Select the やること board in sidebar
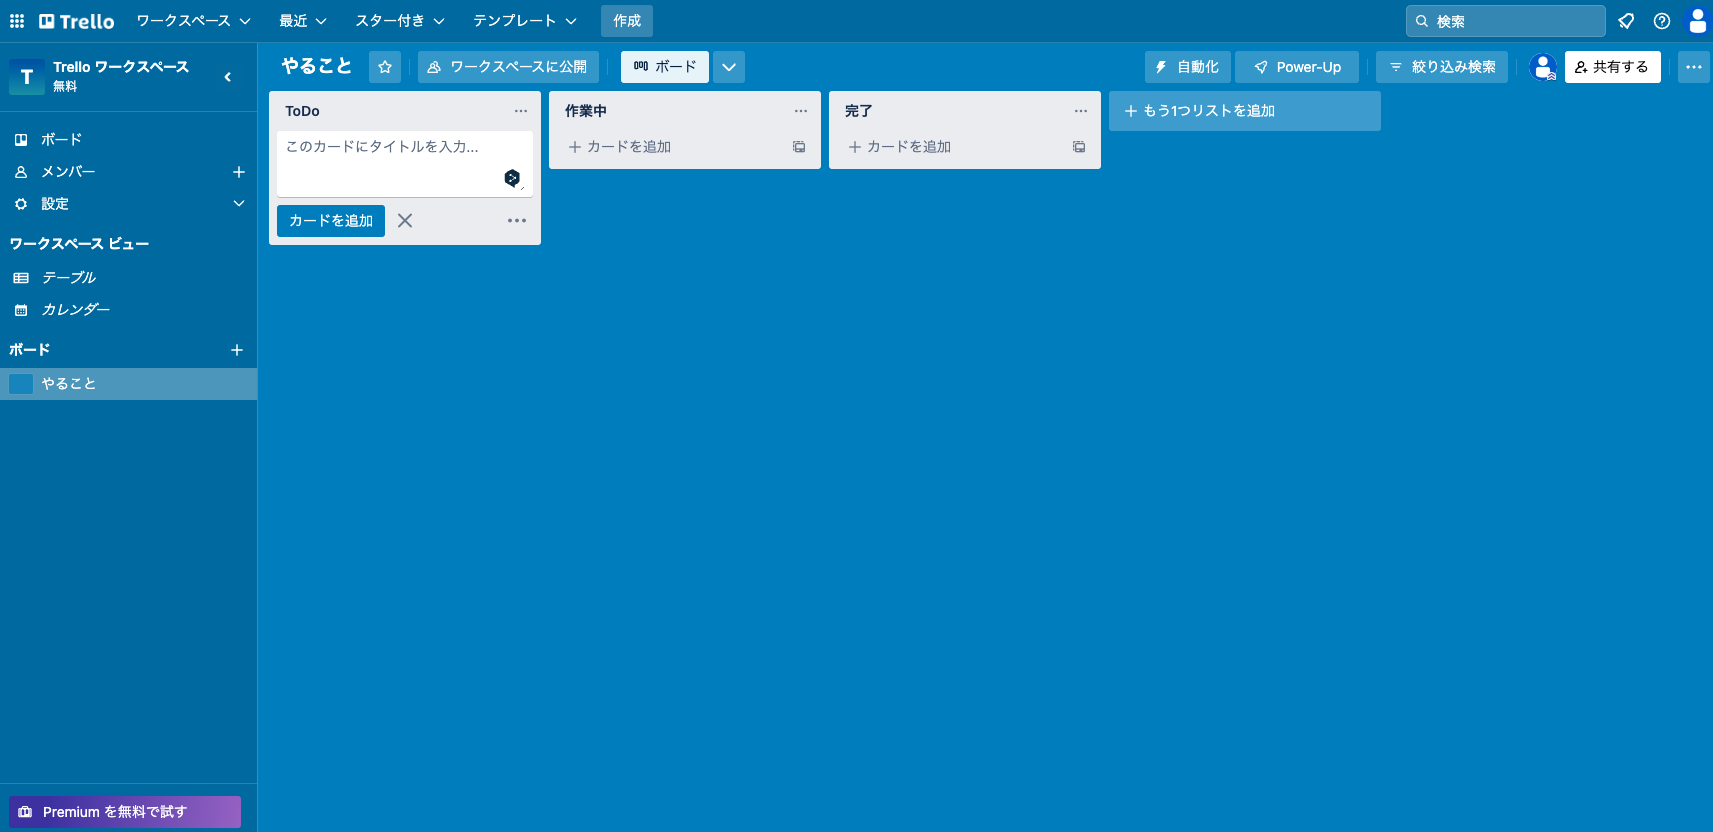1713x832 pixels. click(128, 384)
